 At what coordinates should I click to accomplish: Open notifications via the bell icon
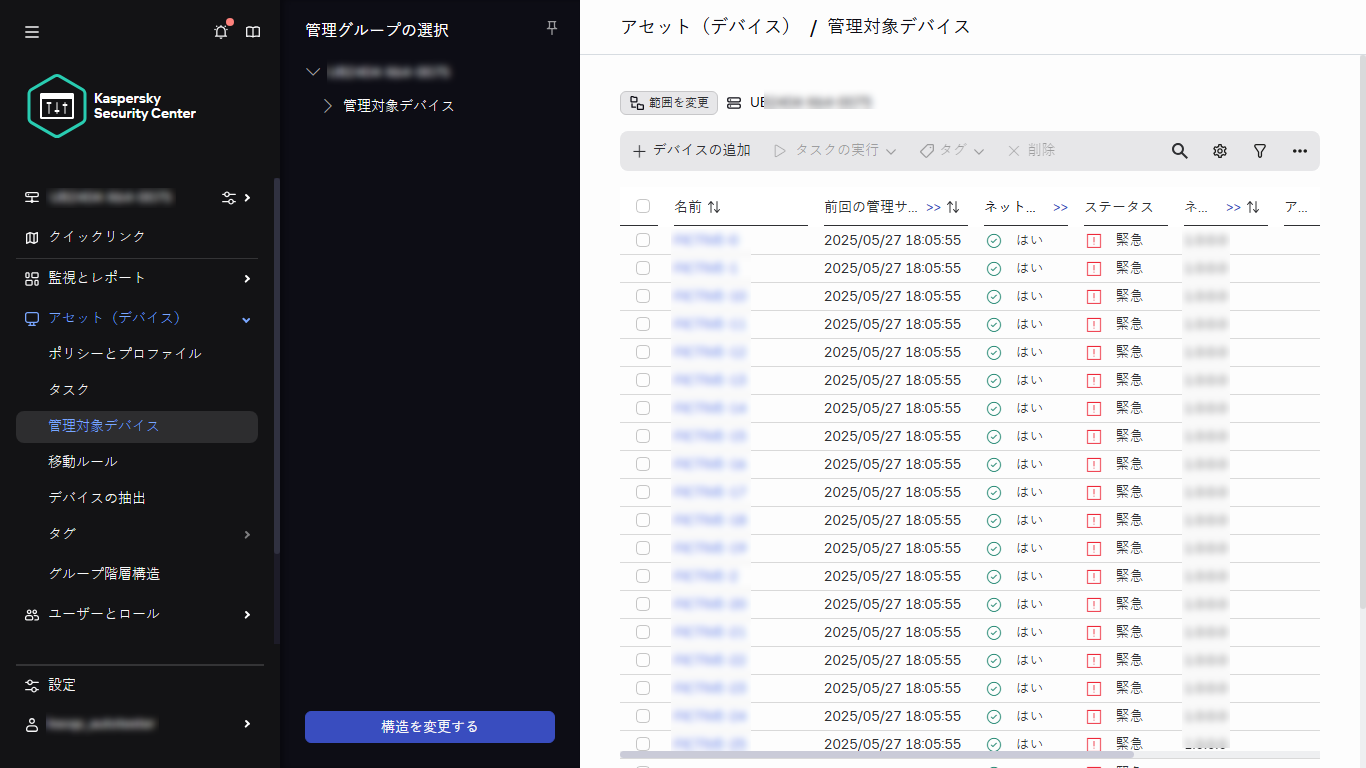220,31
